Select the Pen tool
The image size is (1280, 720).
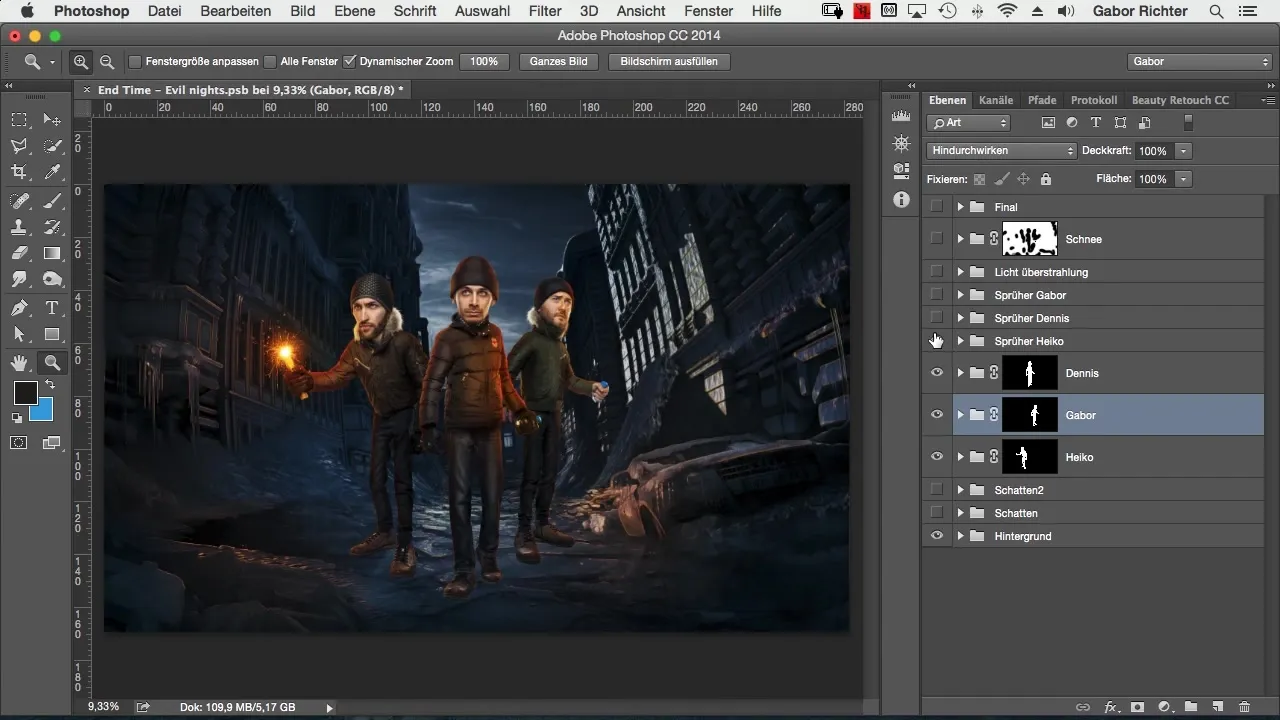(x=19, y=308)
